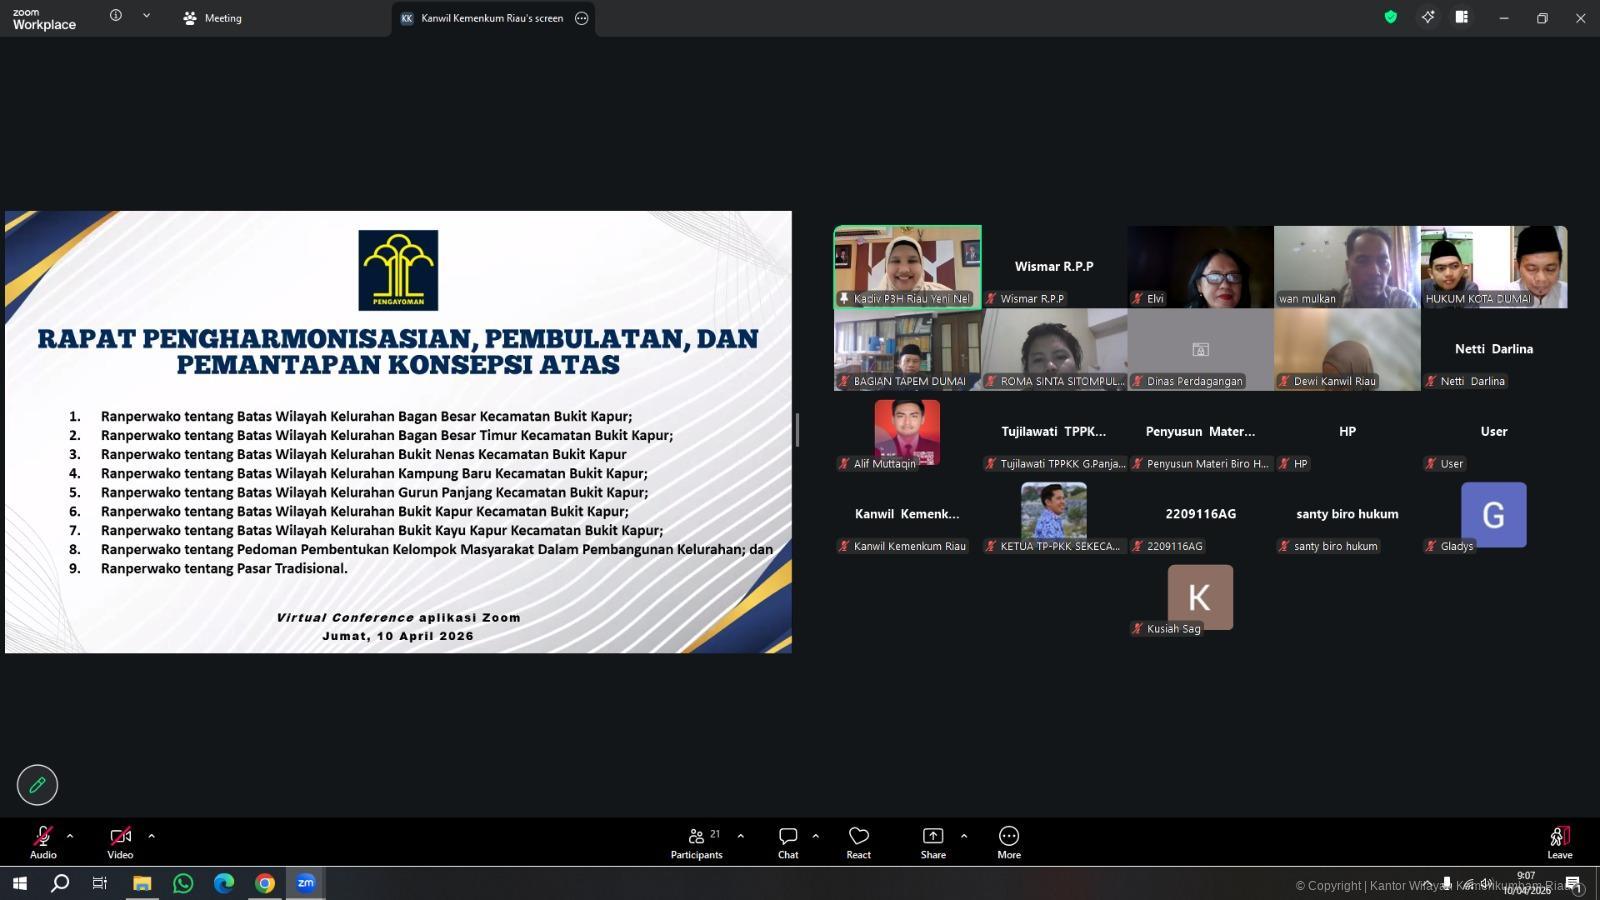Screen dimensions: 1600x900
Task: Unmute microphone with the Audio button
Action: coord(43,842)
